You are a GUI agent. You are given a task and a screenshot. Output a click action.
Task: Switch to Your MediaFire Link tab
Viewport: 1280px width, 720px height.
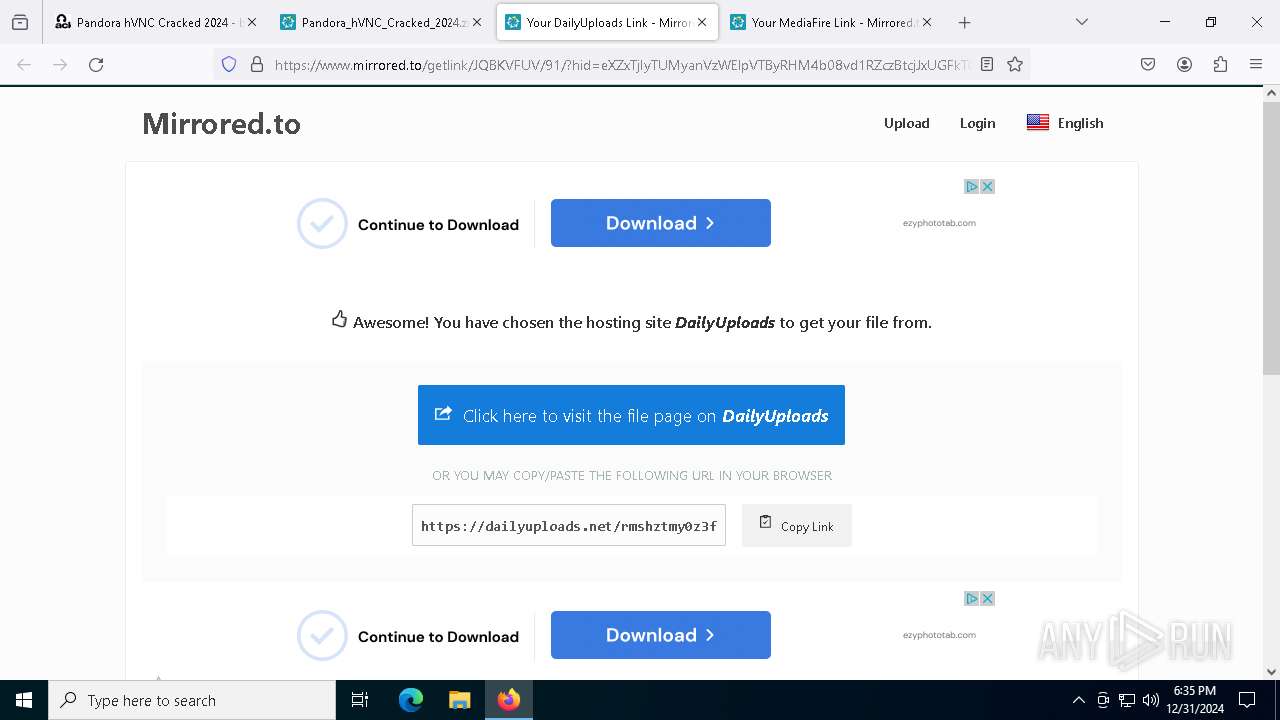832,22
